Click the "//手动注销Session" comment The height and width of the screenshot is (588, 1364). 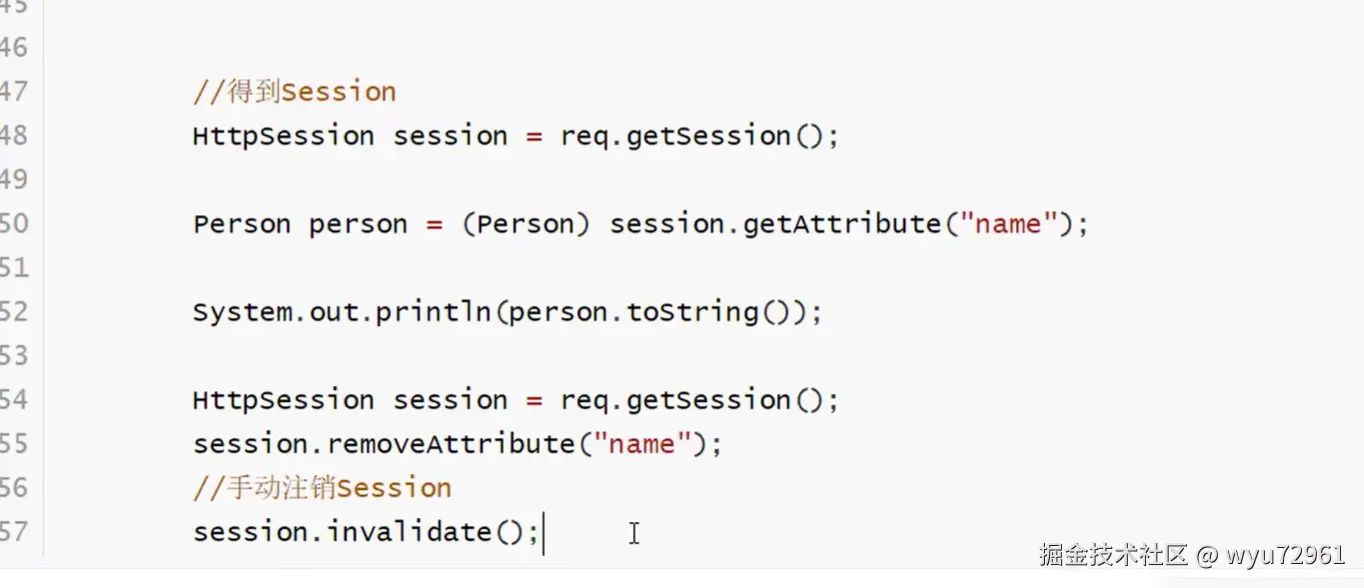tap(322, 488)
